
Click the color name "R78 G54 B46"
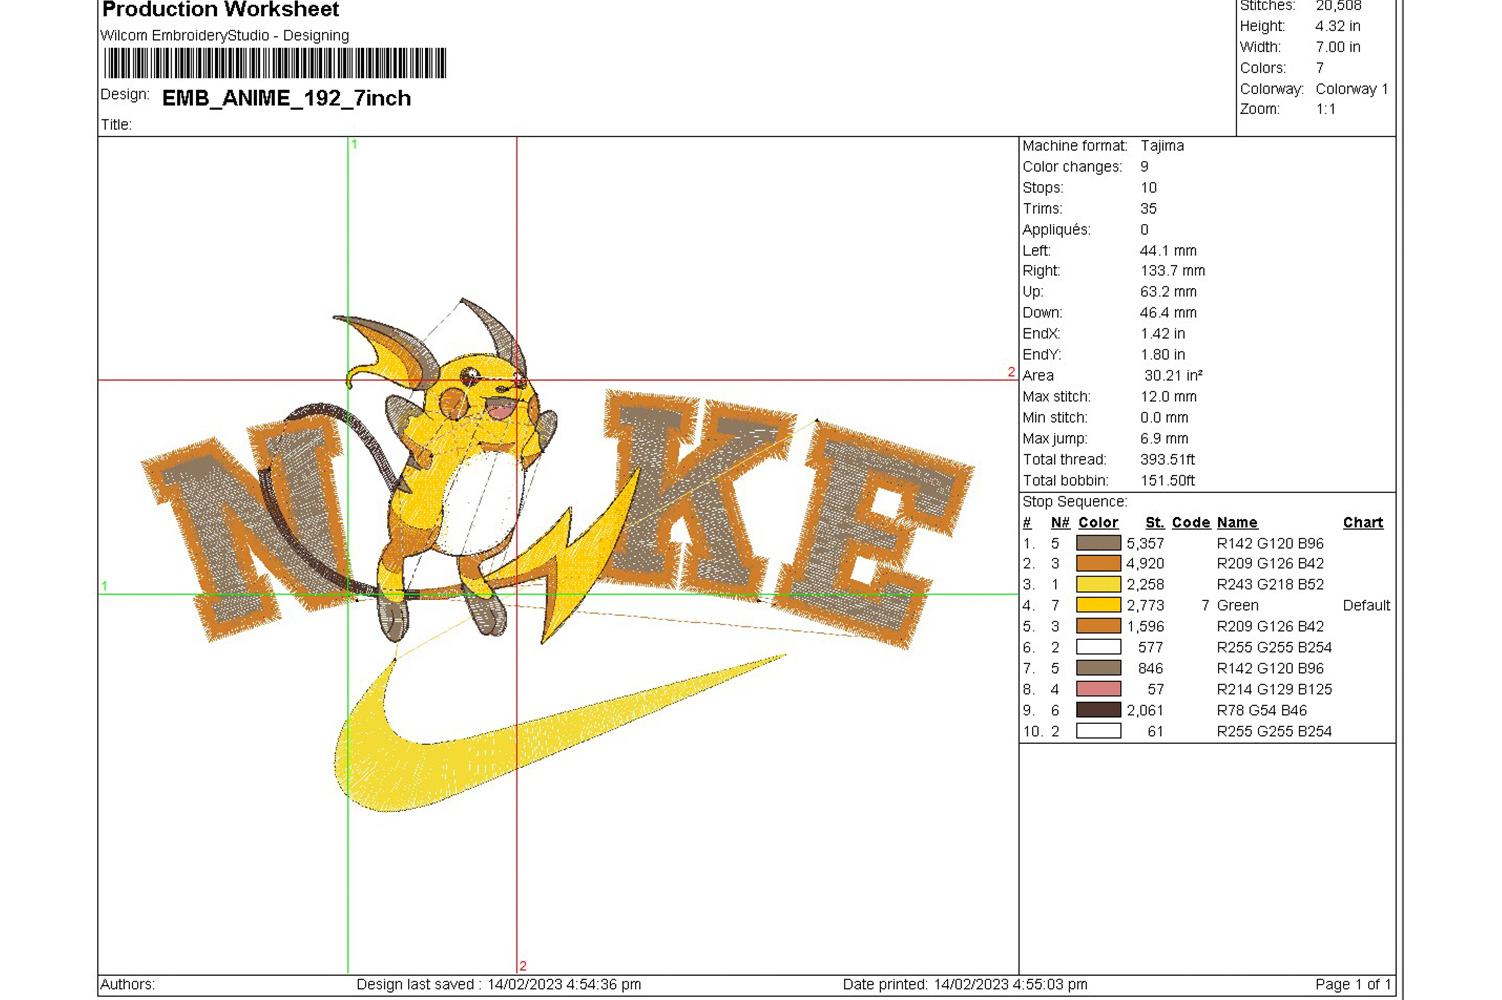point(1262,711)
